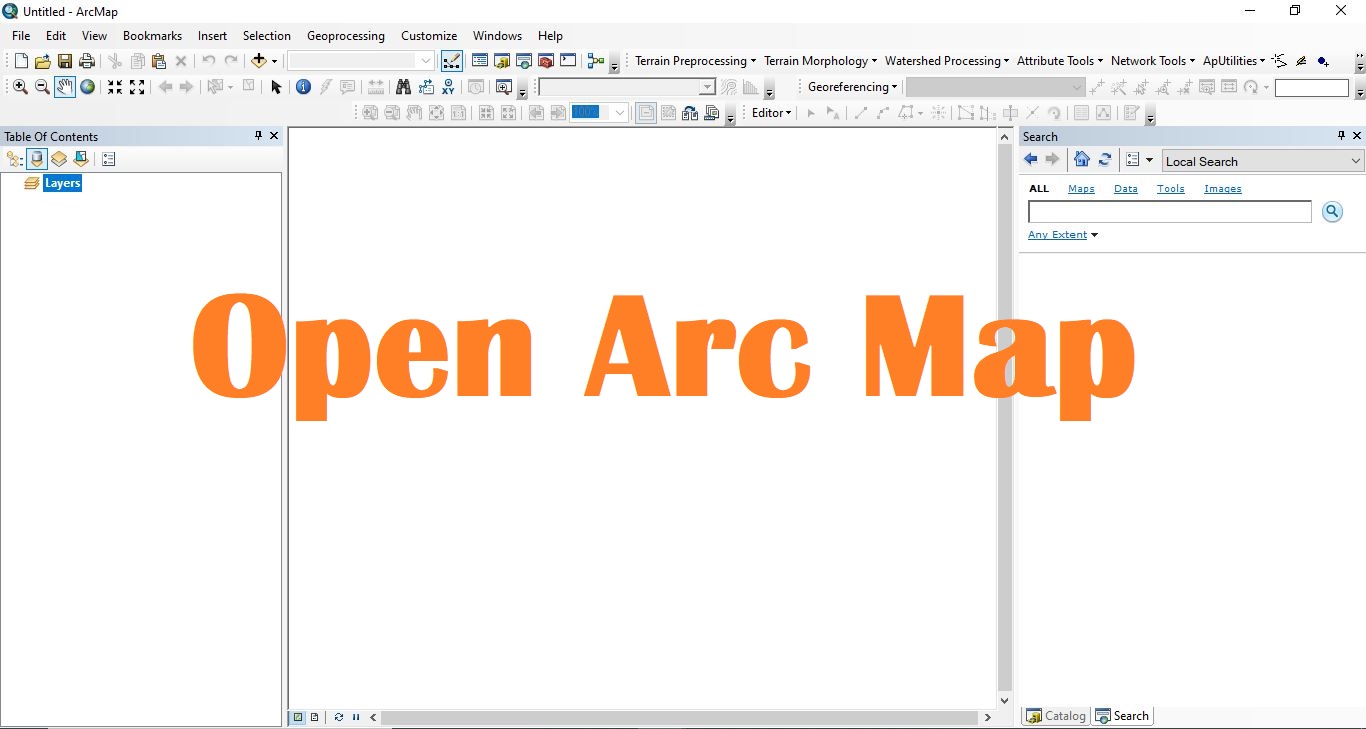The image size is (1366, 729).
Task: Select the Find binoculars tool
Action: point(403,87)
